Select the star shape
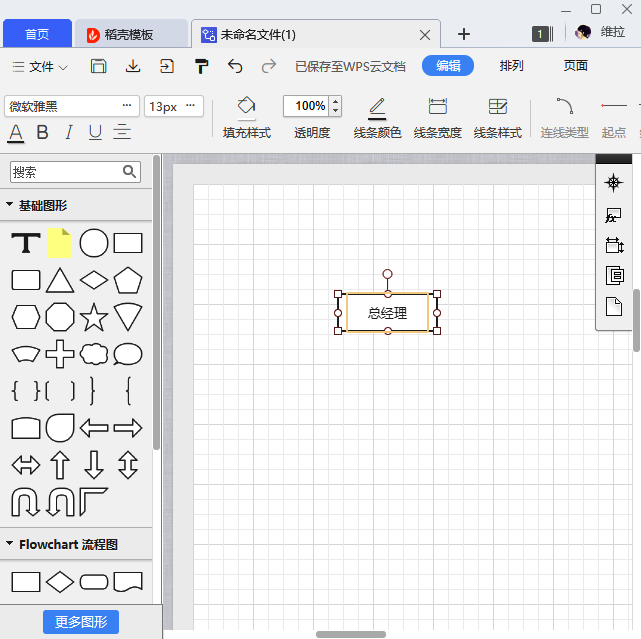 pos(94,318)
